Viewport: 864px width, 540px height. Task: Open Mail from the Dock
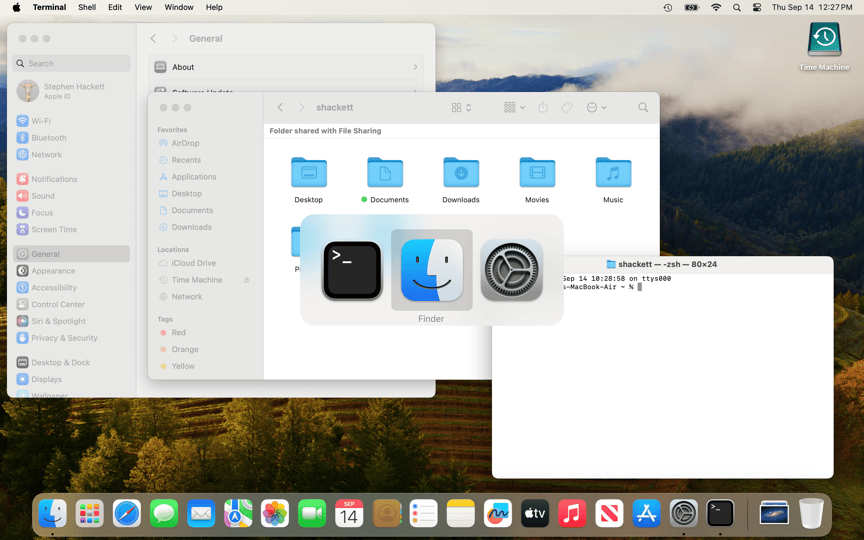coord(201,514)
